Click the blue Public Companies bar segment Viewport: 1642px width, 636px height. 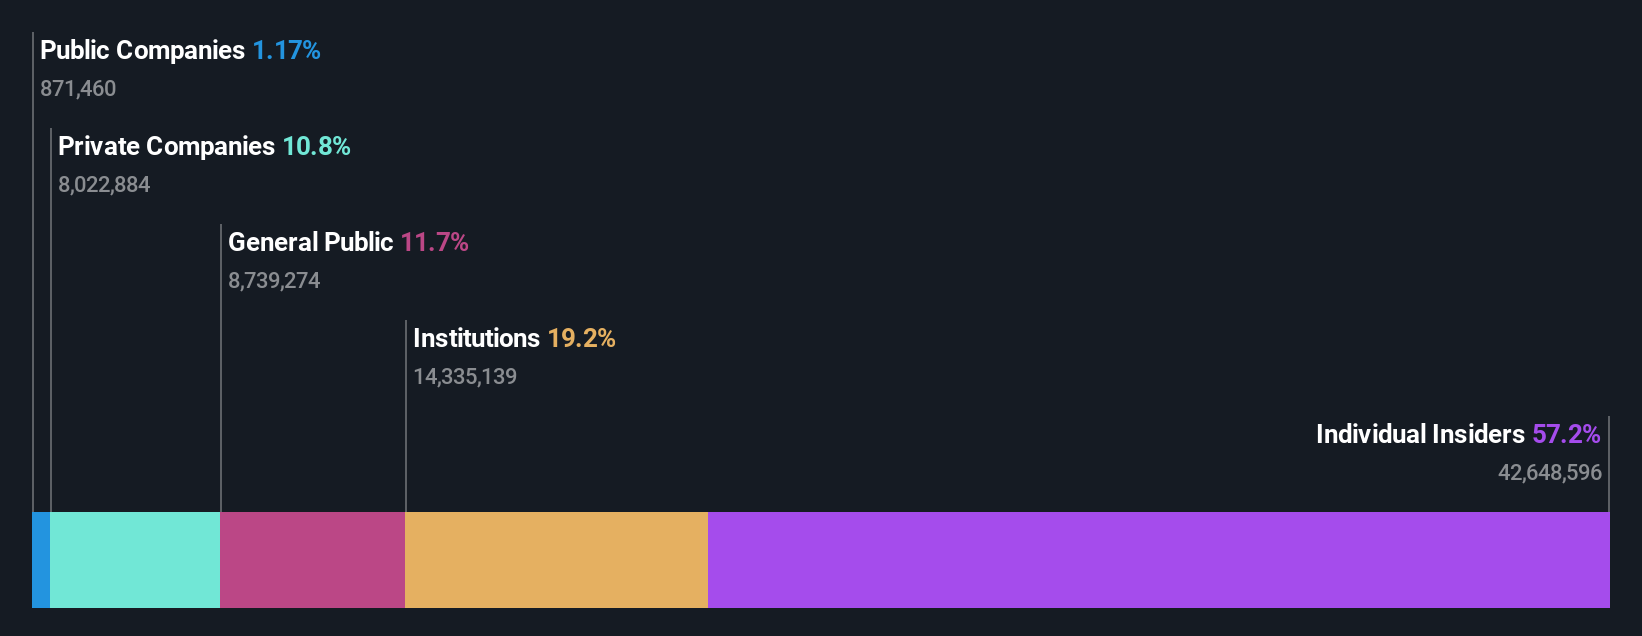(41, 560)
